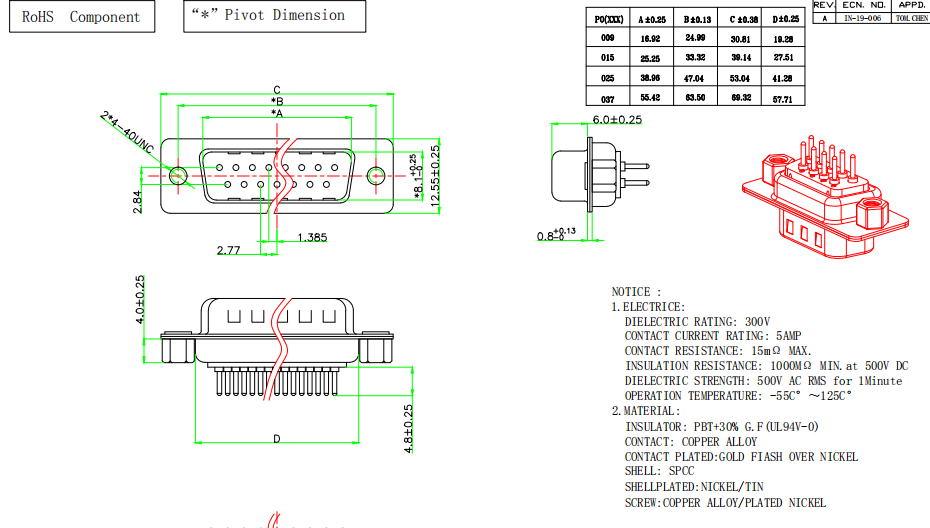This screenshot has height=528, width=930.
Task: Click the RoHS Component label box
Action: (x=82, y=17)
